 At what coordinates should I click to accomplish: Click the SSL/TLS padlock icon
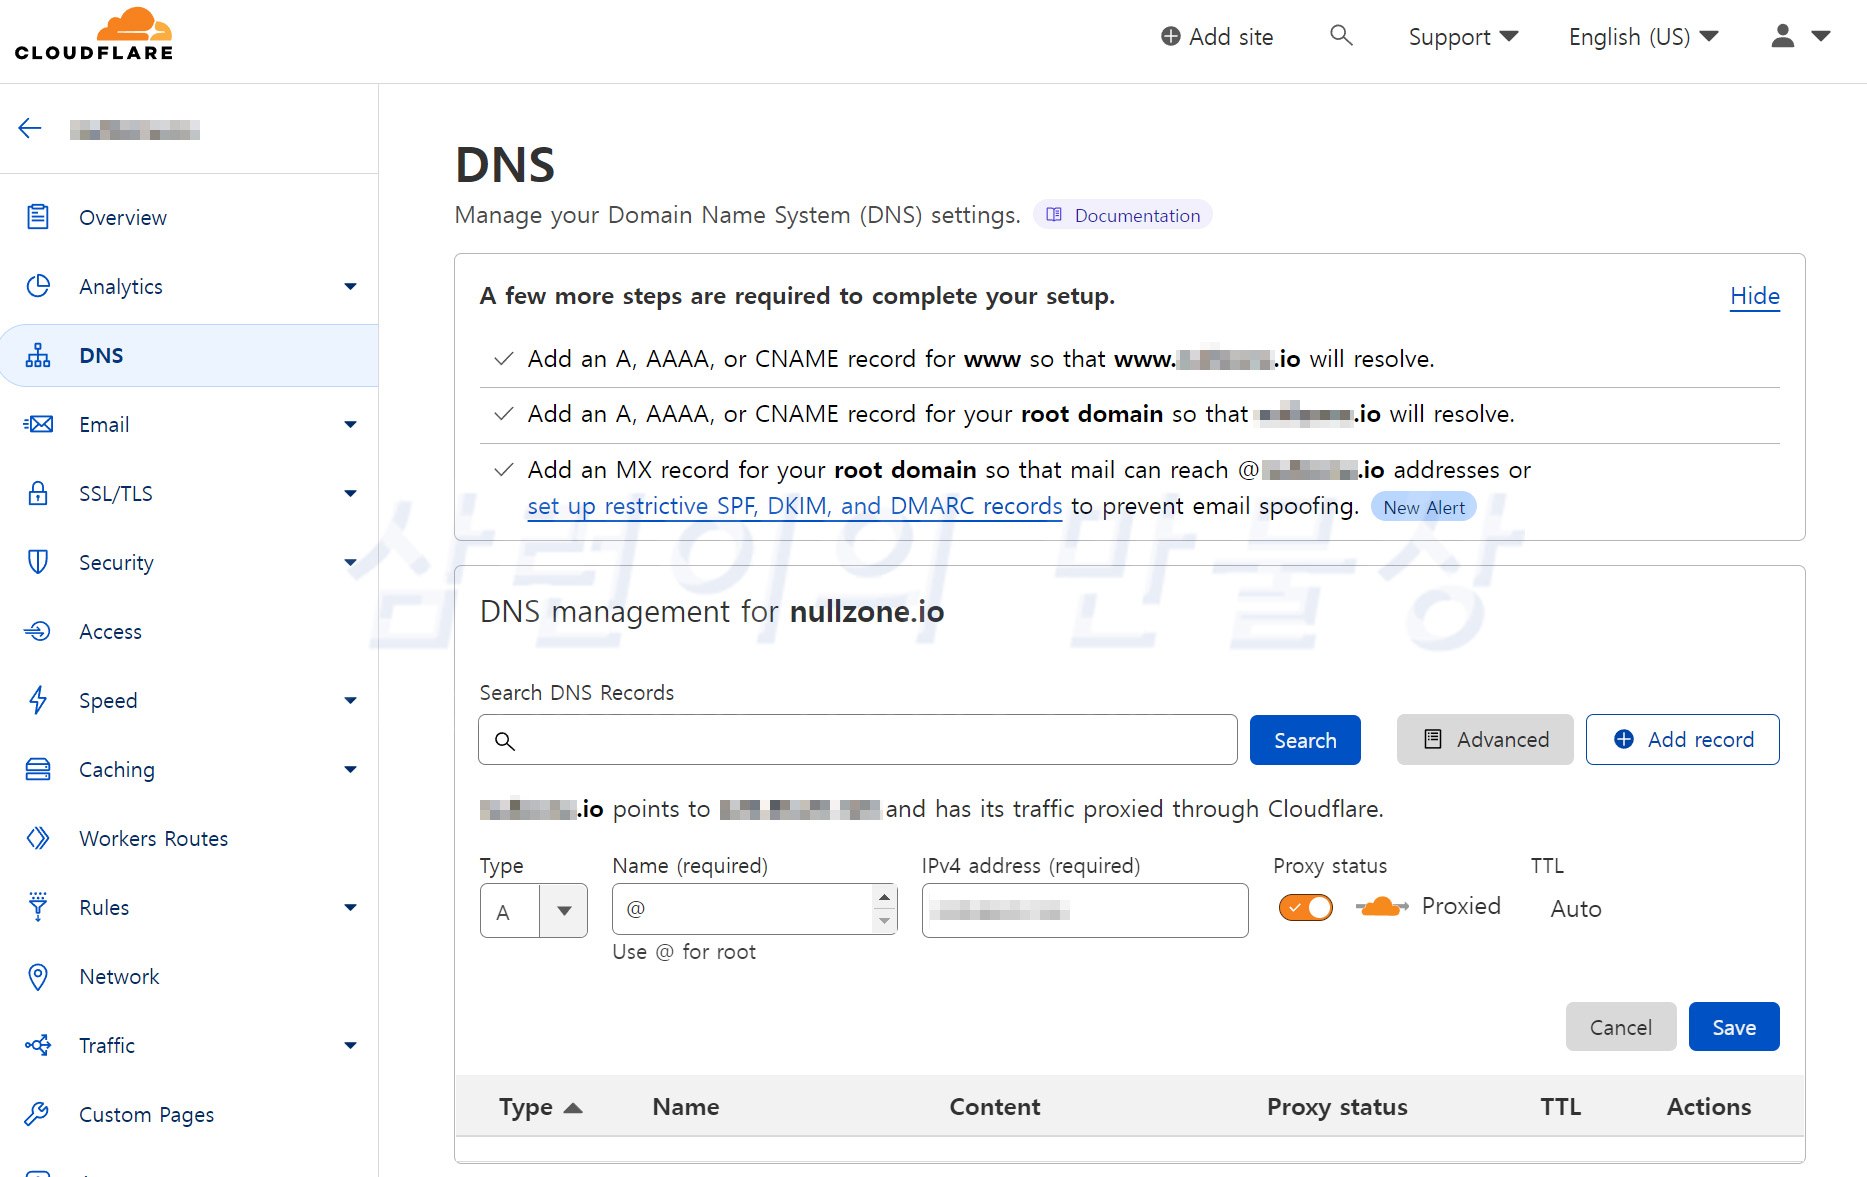(x=38, y=493)
